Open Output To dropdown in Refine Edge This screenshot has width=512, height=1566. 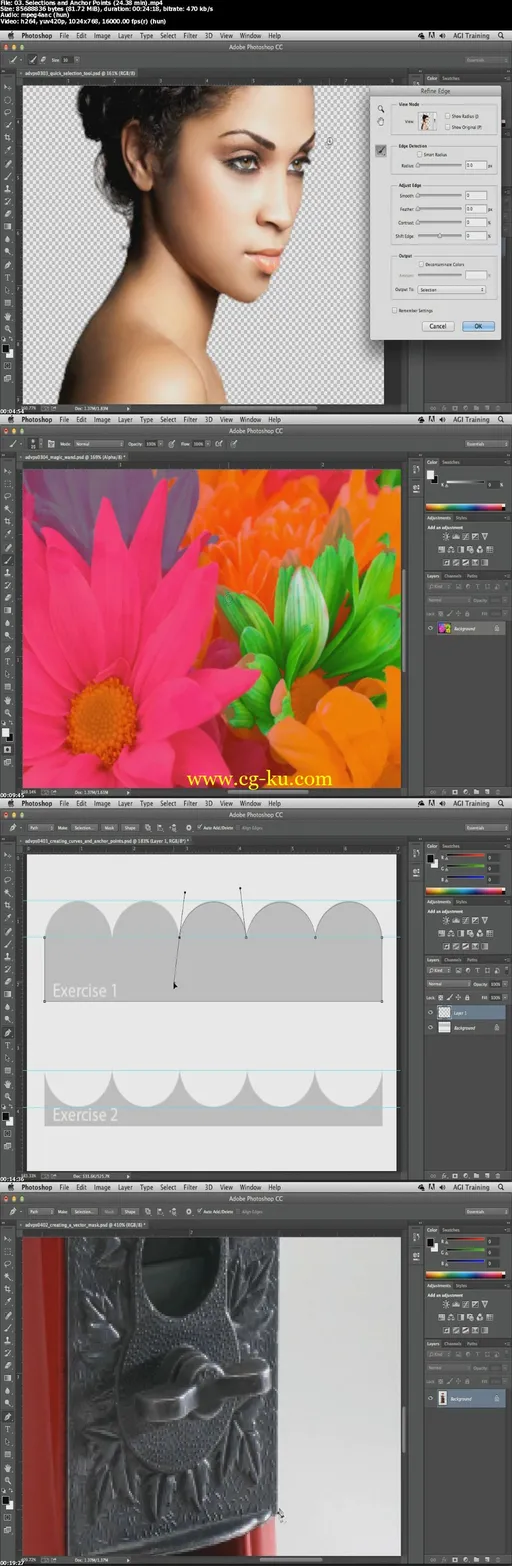452,289
